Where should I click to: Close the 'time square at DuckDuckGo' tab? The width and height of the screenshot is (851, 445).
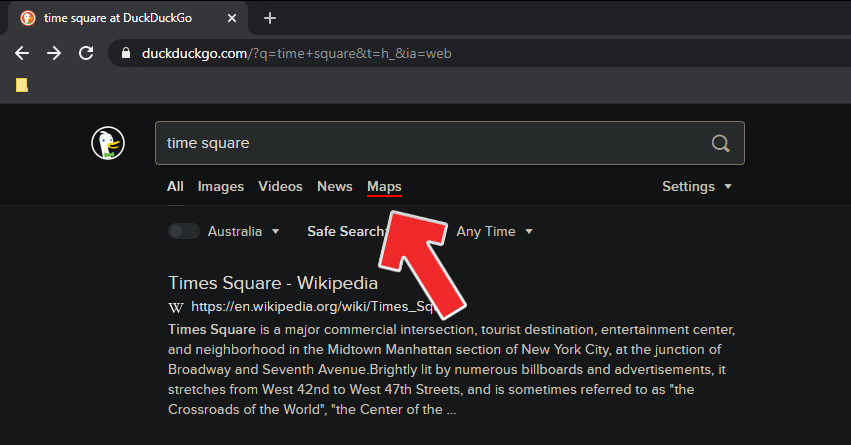(232, 18)
